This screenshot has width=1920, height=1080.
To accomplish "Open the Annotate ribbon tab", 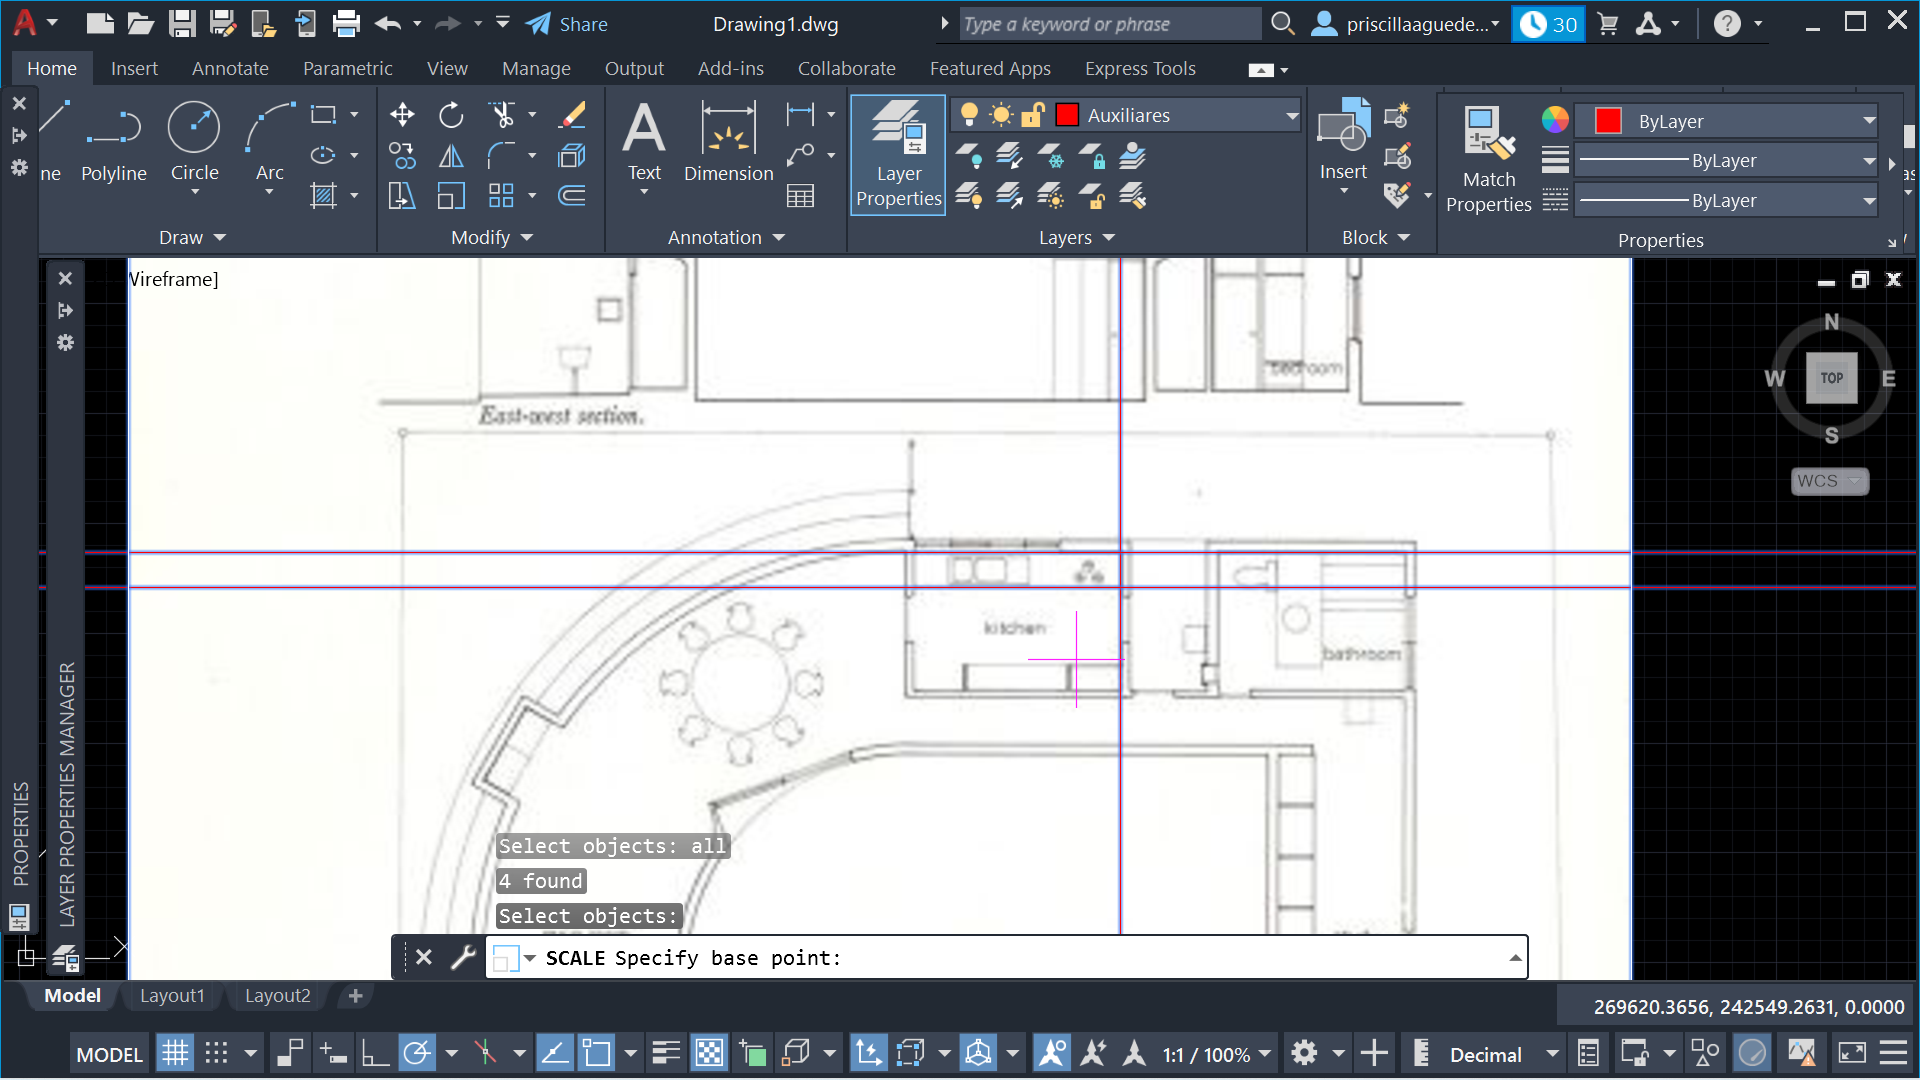I will point(230,68).
